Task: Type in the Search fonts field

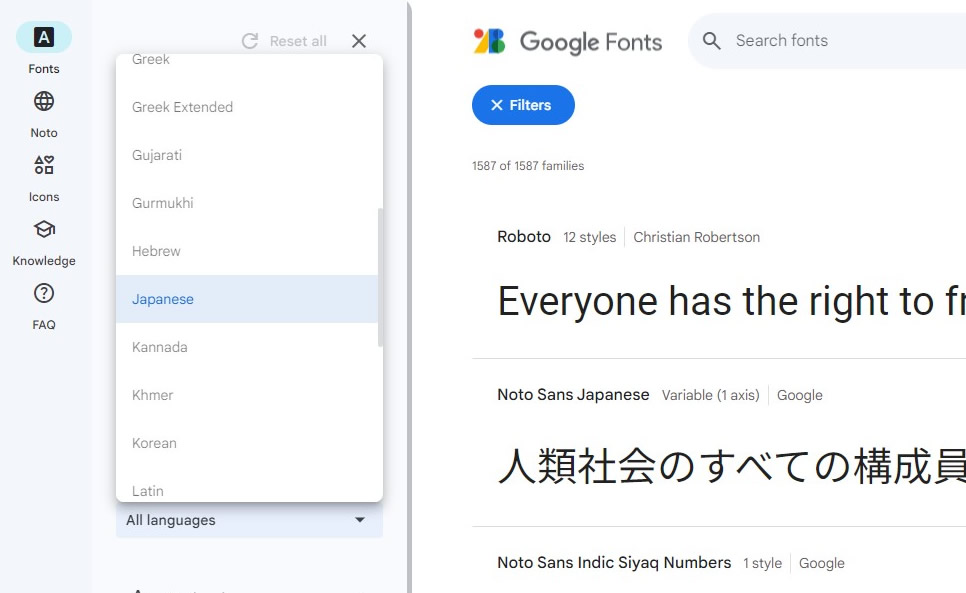Action: (x=840, y=41)
